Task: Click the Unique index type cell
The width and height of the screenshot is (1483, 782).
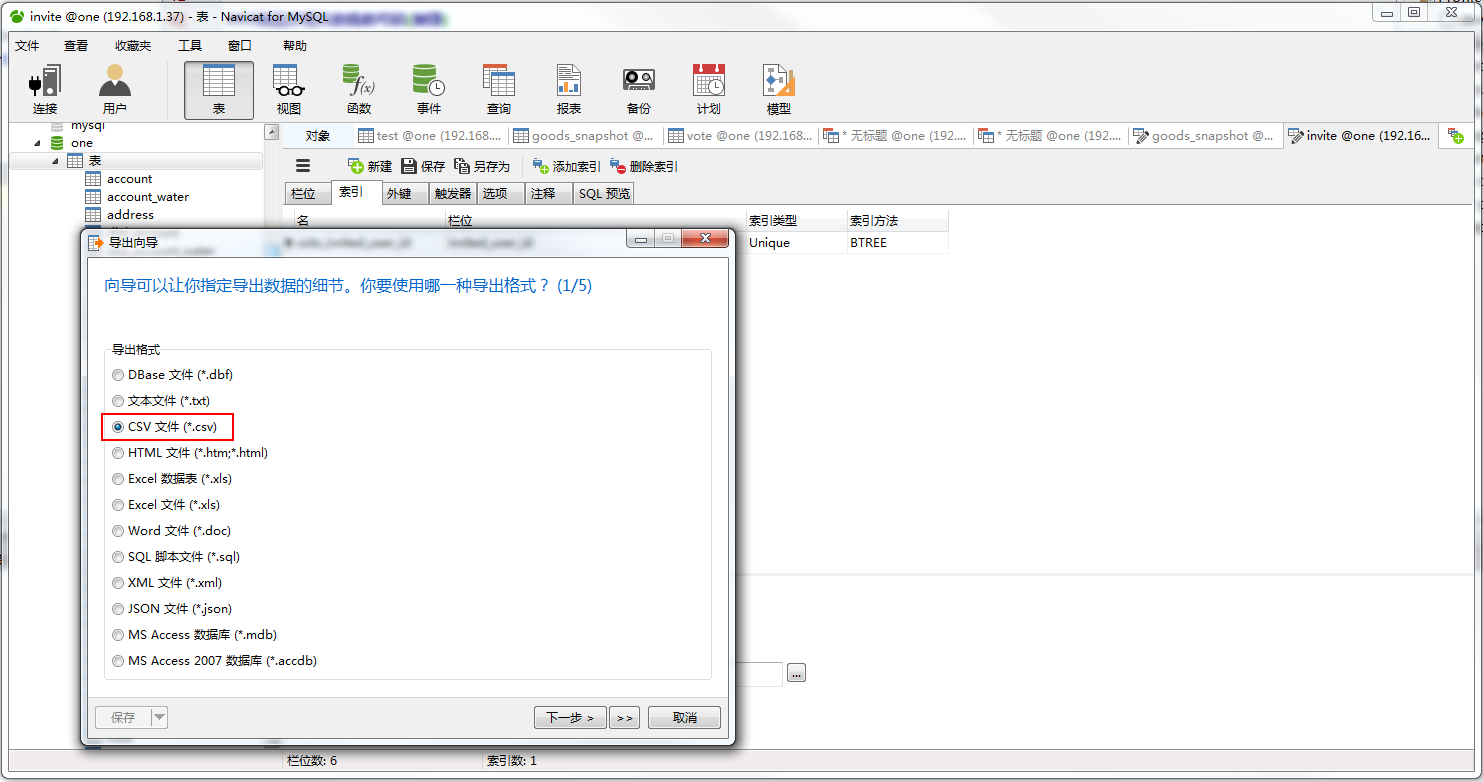Action: (796, 243)
